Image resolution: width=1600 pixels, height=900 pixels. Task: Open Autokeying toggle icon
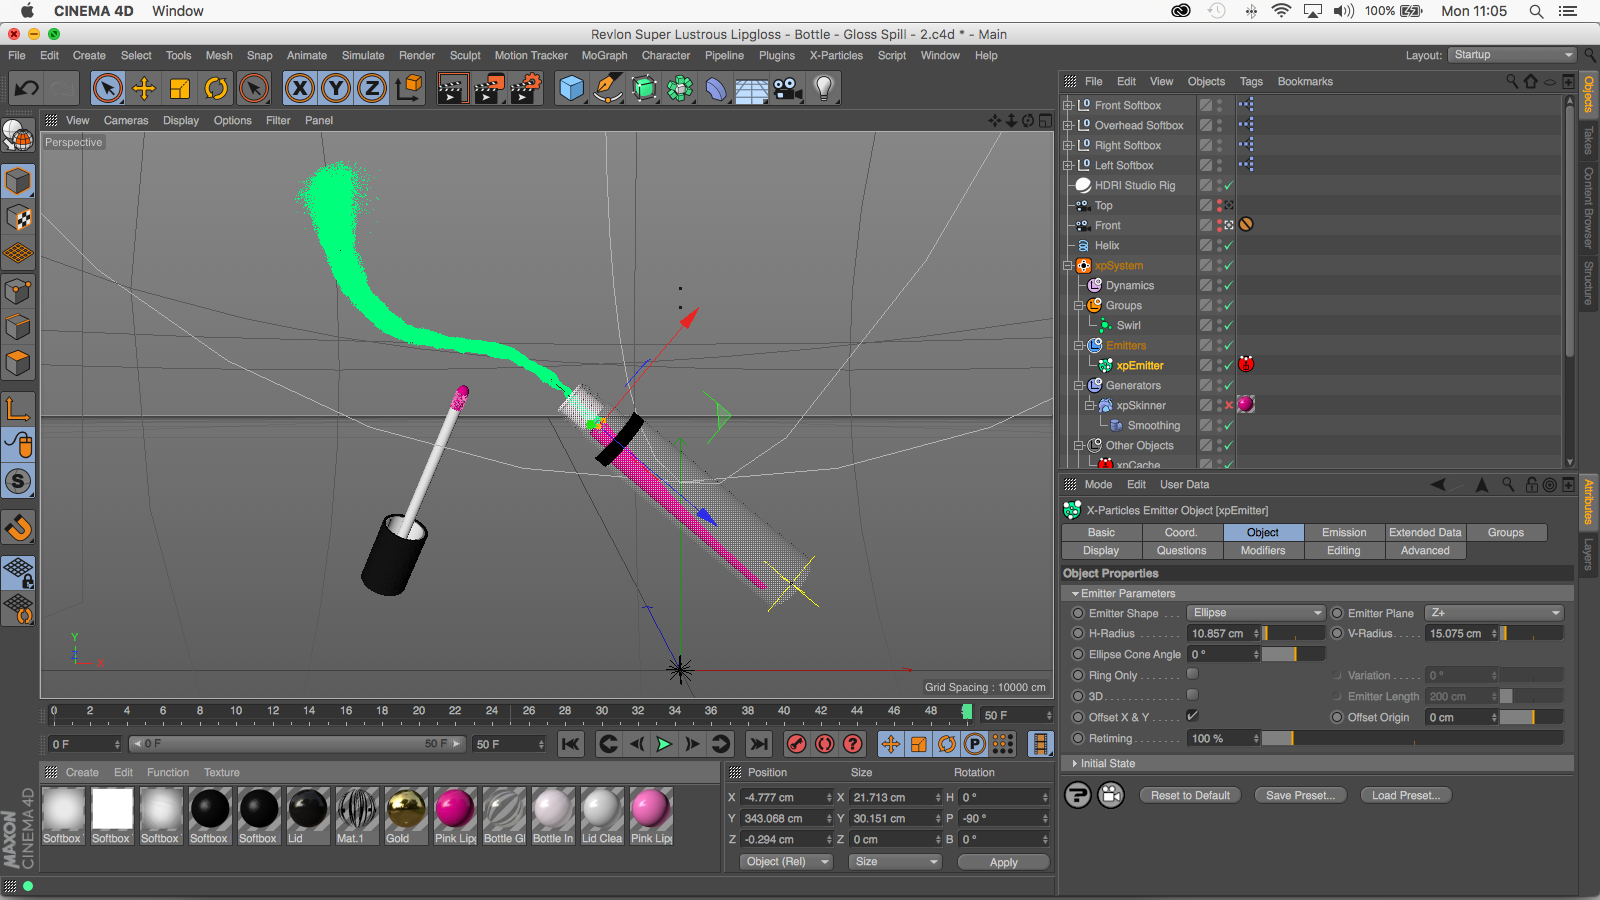[x=825, y=744]
